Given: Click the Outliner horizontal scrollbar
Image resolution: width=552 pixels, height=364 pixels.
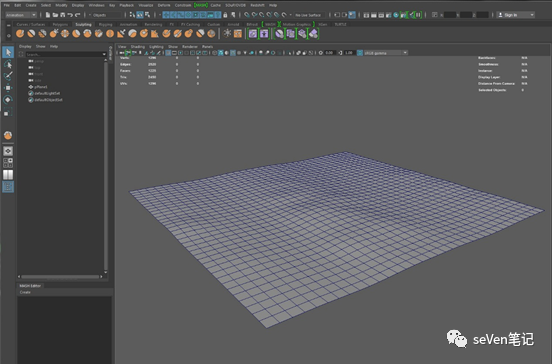Looking at the screenshot, I should click(60, 277).
